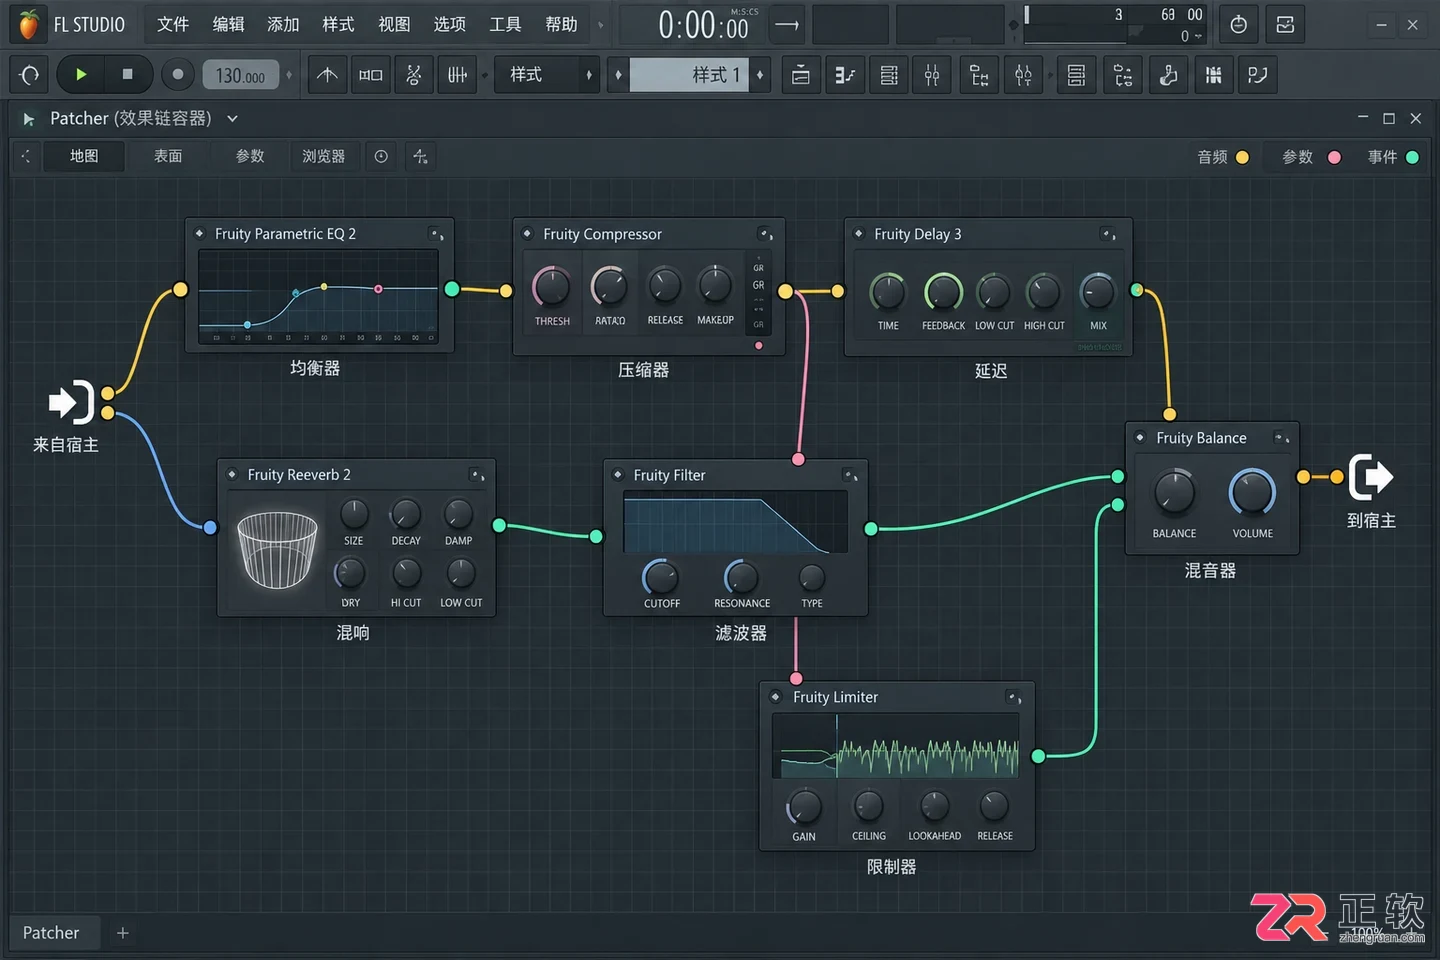This screenshot has height=960, width=1440.
Task: Stop playback with the stop button
Action: tap(127, 74)
